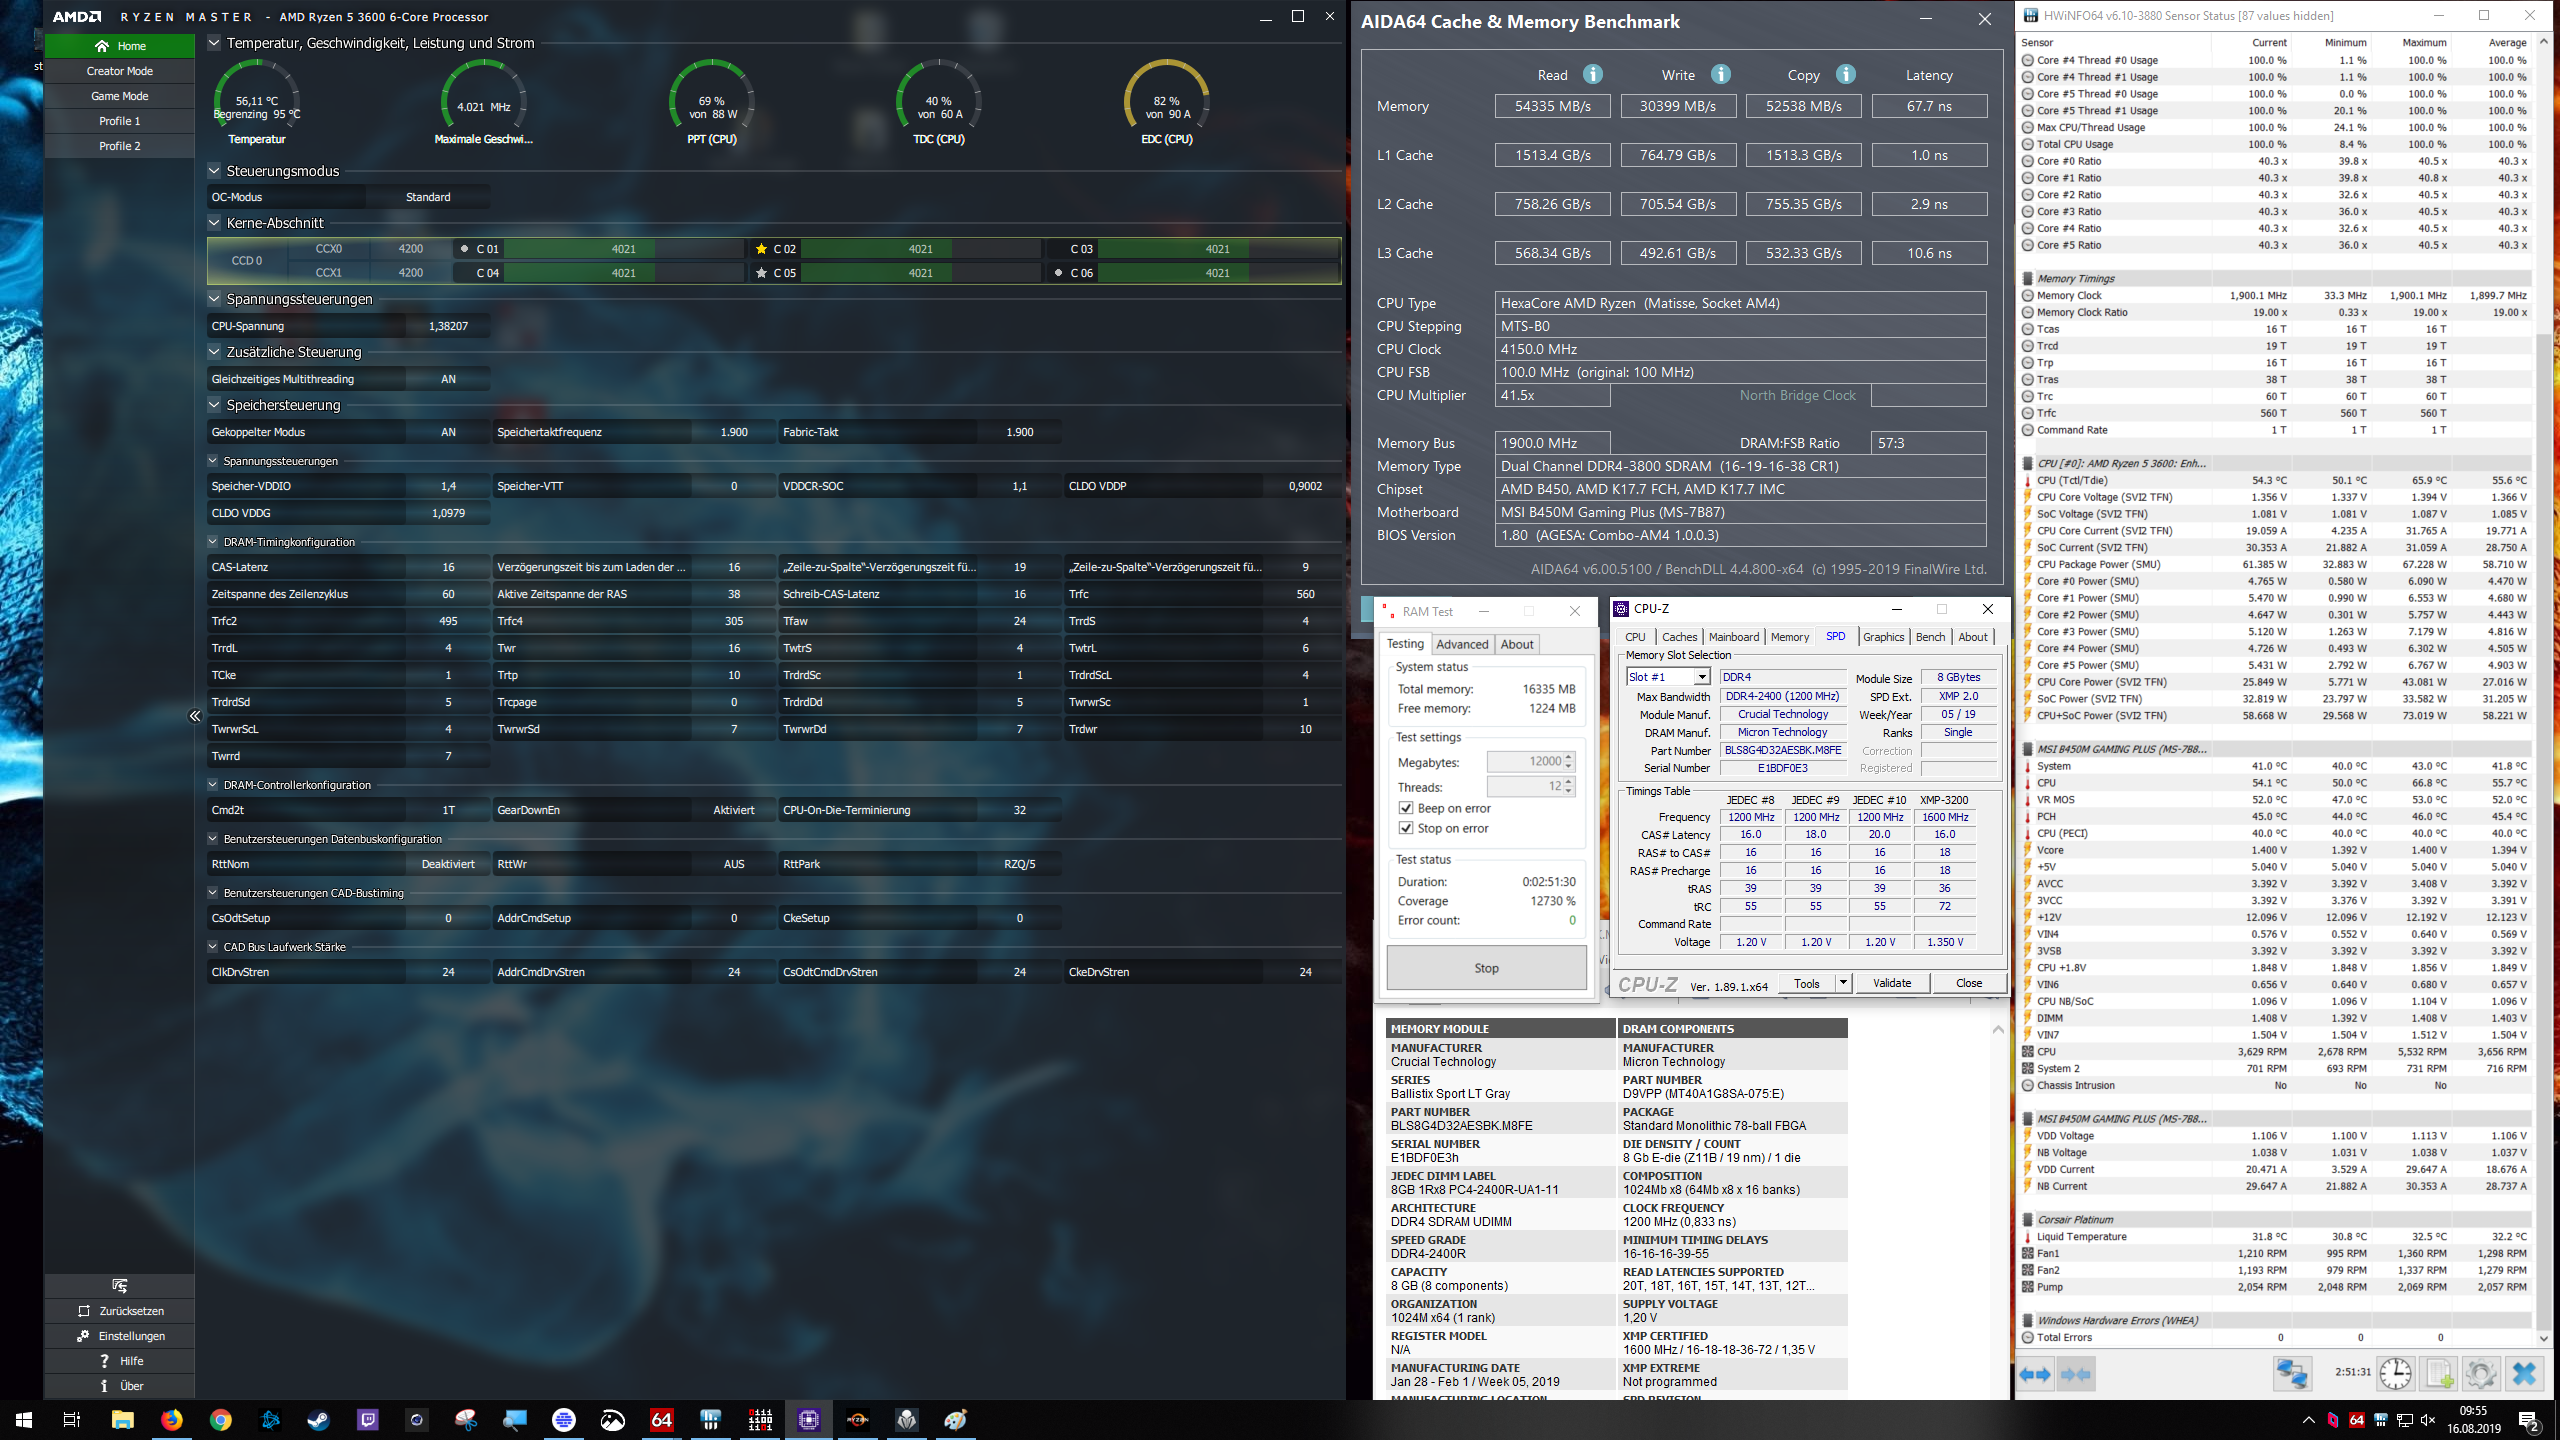The width and height of the screenshot is (2560, 1440).
Task: Collapse the DRAM-Timingkonfiguration section
Action: [x=213, y=542]
